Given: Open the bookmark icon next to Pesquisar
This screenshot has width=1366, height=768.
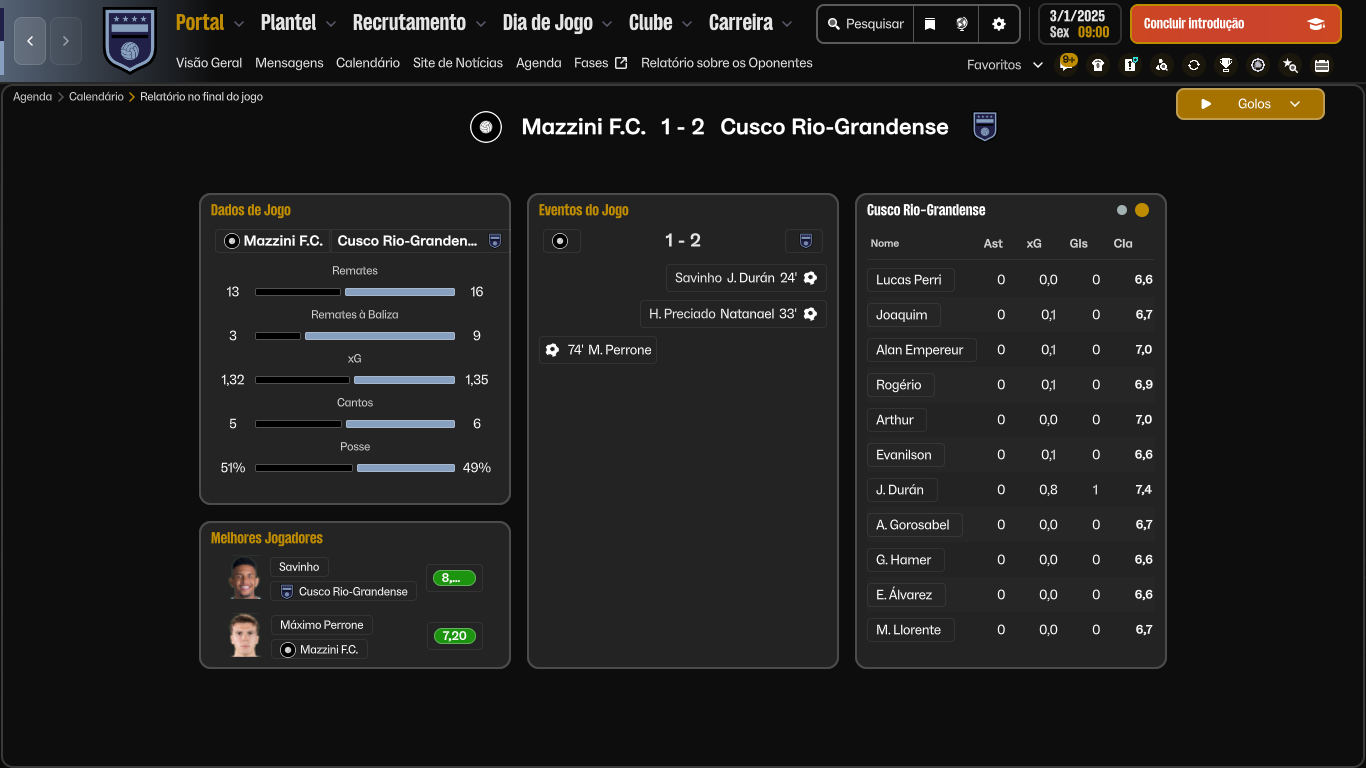Looking at the screenshot, I should point(930,24).
